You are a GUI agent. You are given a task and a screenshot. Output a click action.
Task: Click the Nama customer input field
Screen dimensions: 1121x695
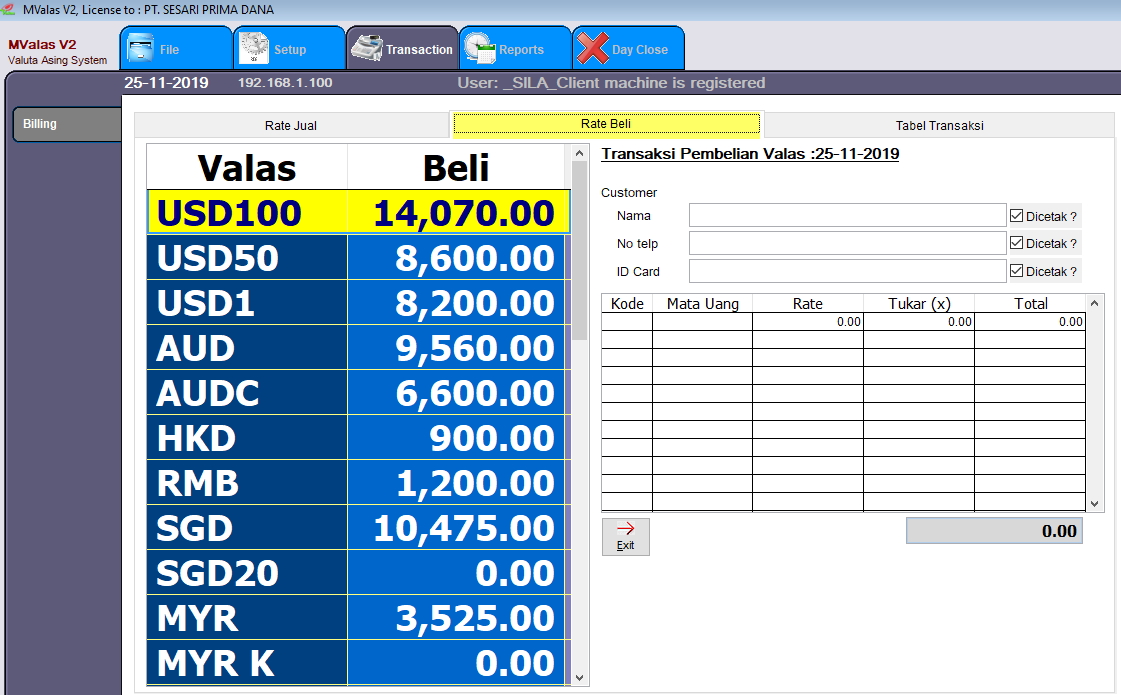click(847, 216)
